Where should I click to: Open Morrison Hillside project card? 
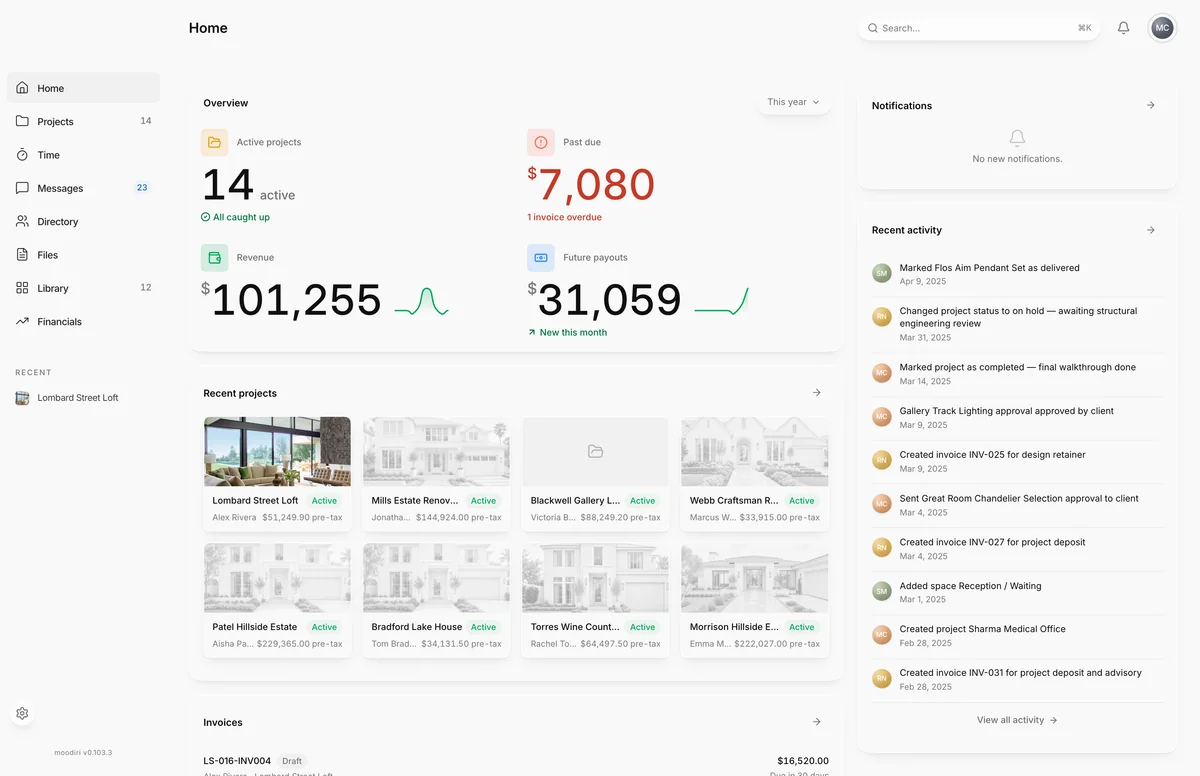click(755, 600)
